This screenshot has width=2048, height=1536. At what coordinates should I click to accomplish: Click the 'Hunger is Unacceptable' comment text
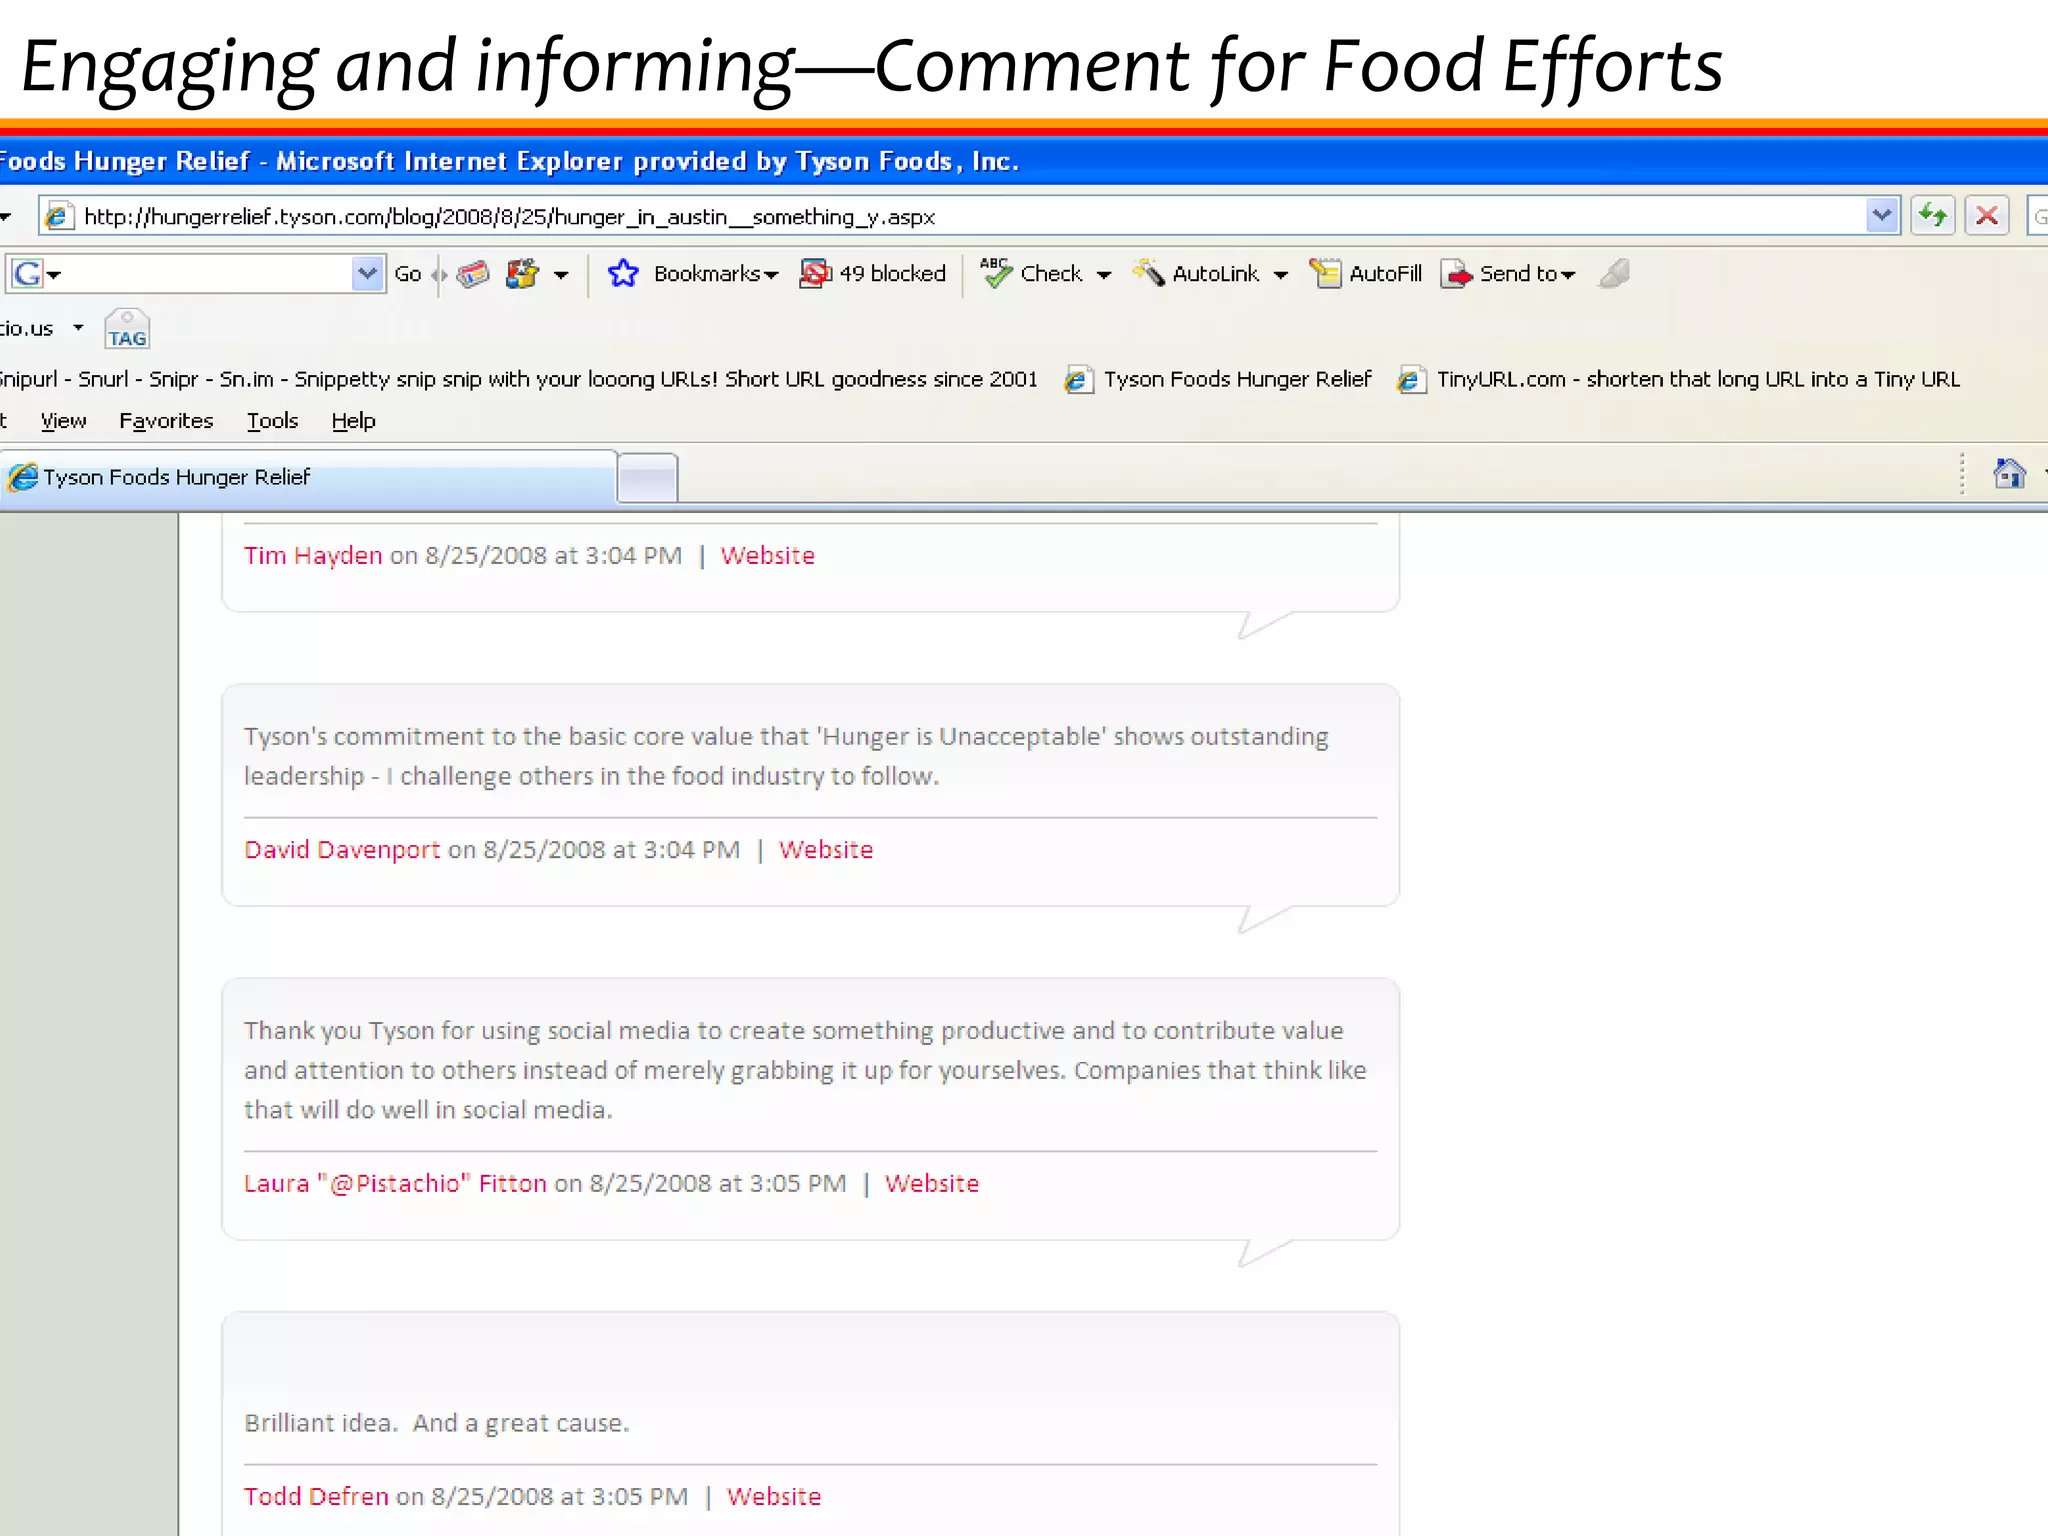[786, 756]
